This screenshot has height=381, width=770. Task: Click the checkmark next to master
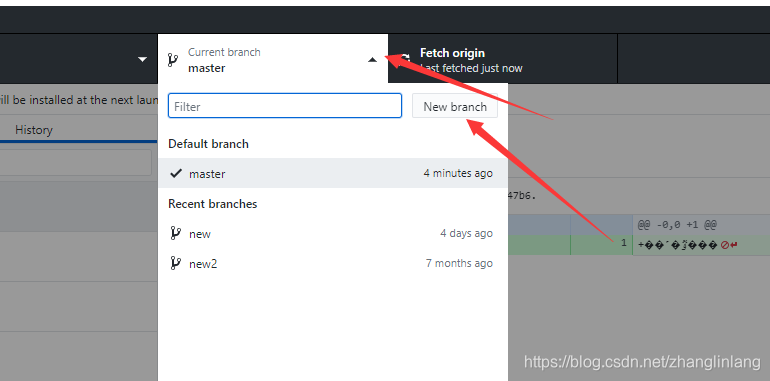[176, 173]
